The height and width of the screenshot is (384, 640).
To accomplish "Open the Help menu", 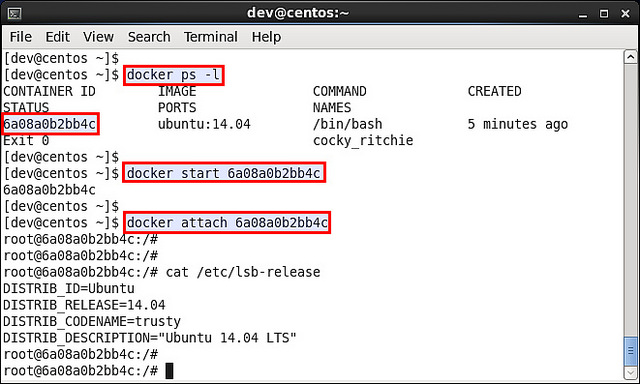I will coord(266,37).
